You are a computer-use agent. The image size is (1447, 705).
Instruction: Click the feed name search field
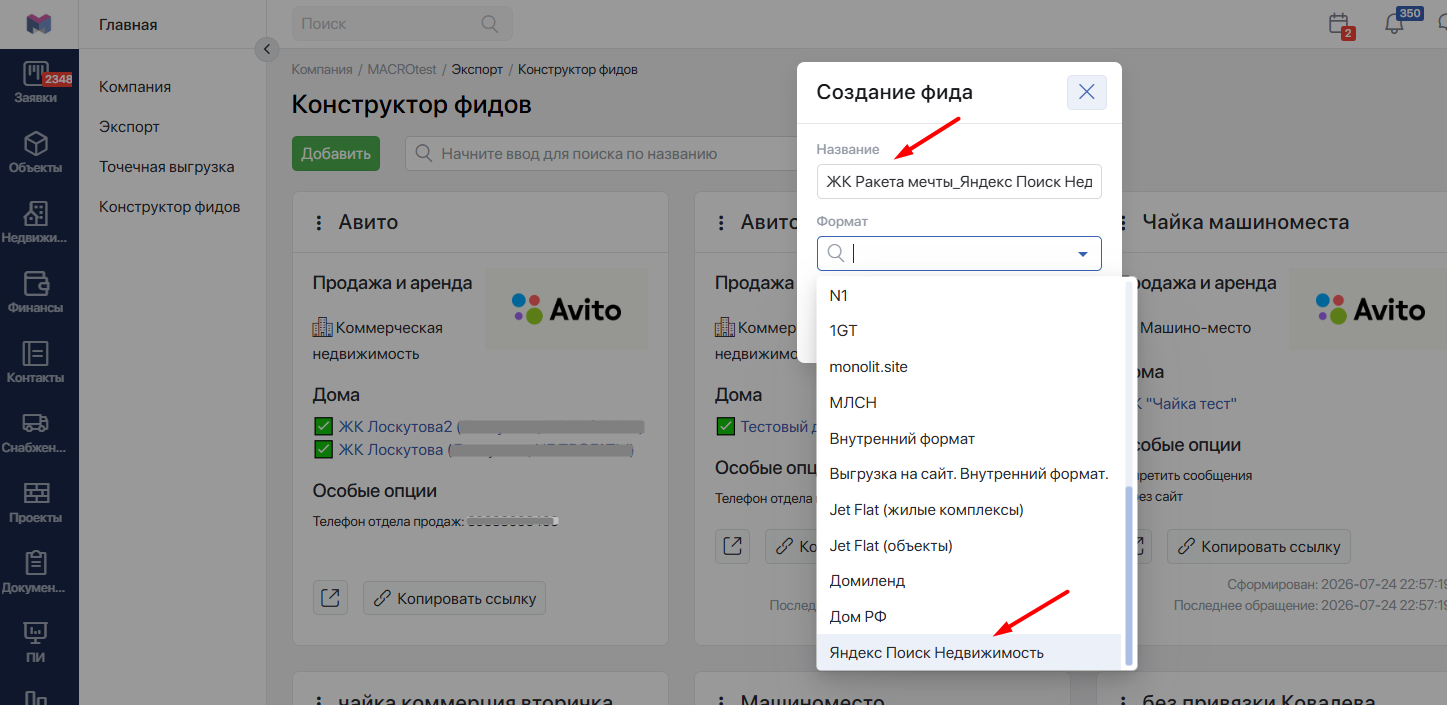600,154
